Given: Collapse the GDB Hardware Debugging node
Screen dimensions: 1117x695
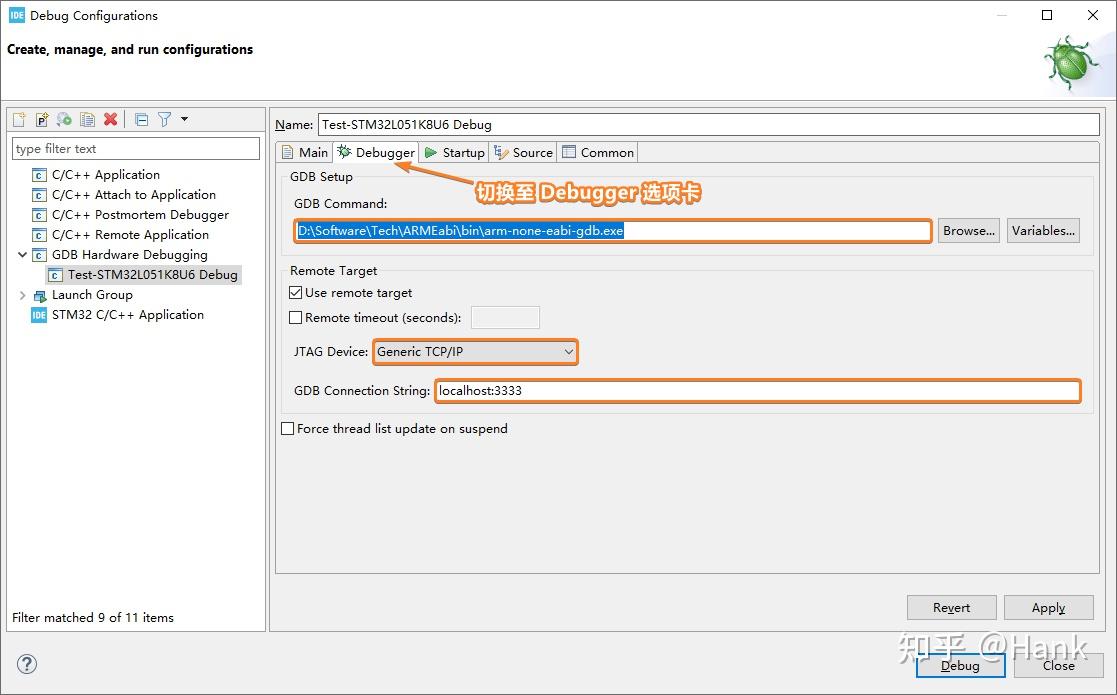Looking at the screenshot, I should click(23, 255).
